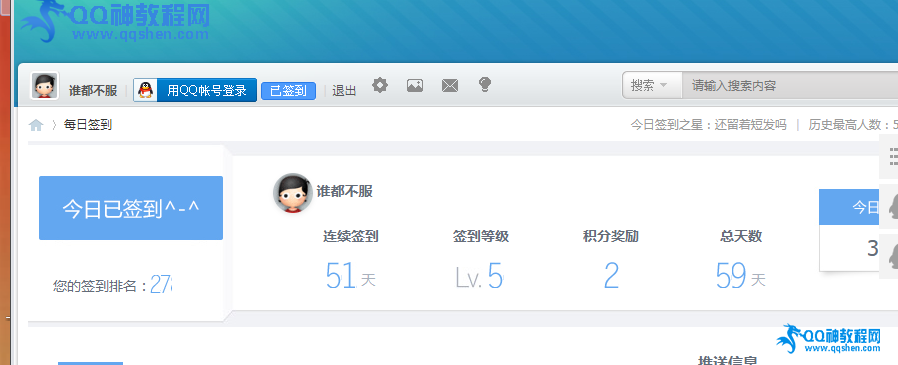Click the light bulb notifications icon
This screenshot has width=898, height=365.
pos(485,85)
